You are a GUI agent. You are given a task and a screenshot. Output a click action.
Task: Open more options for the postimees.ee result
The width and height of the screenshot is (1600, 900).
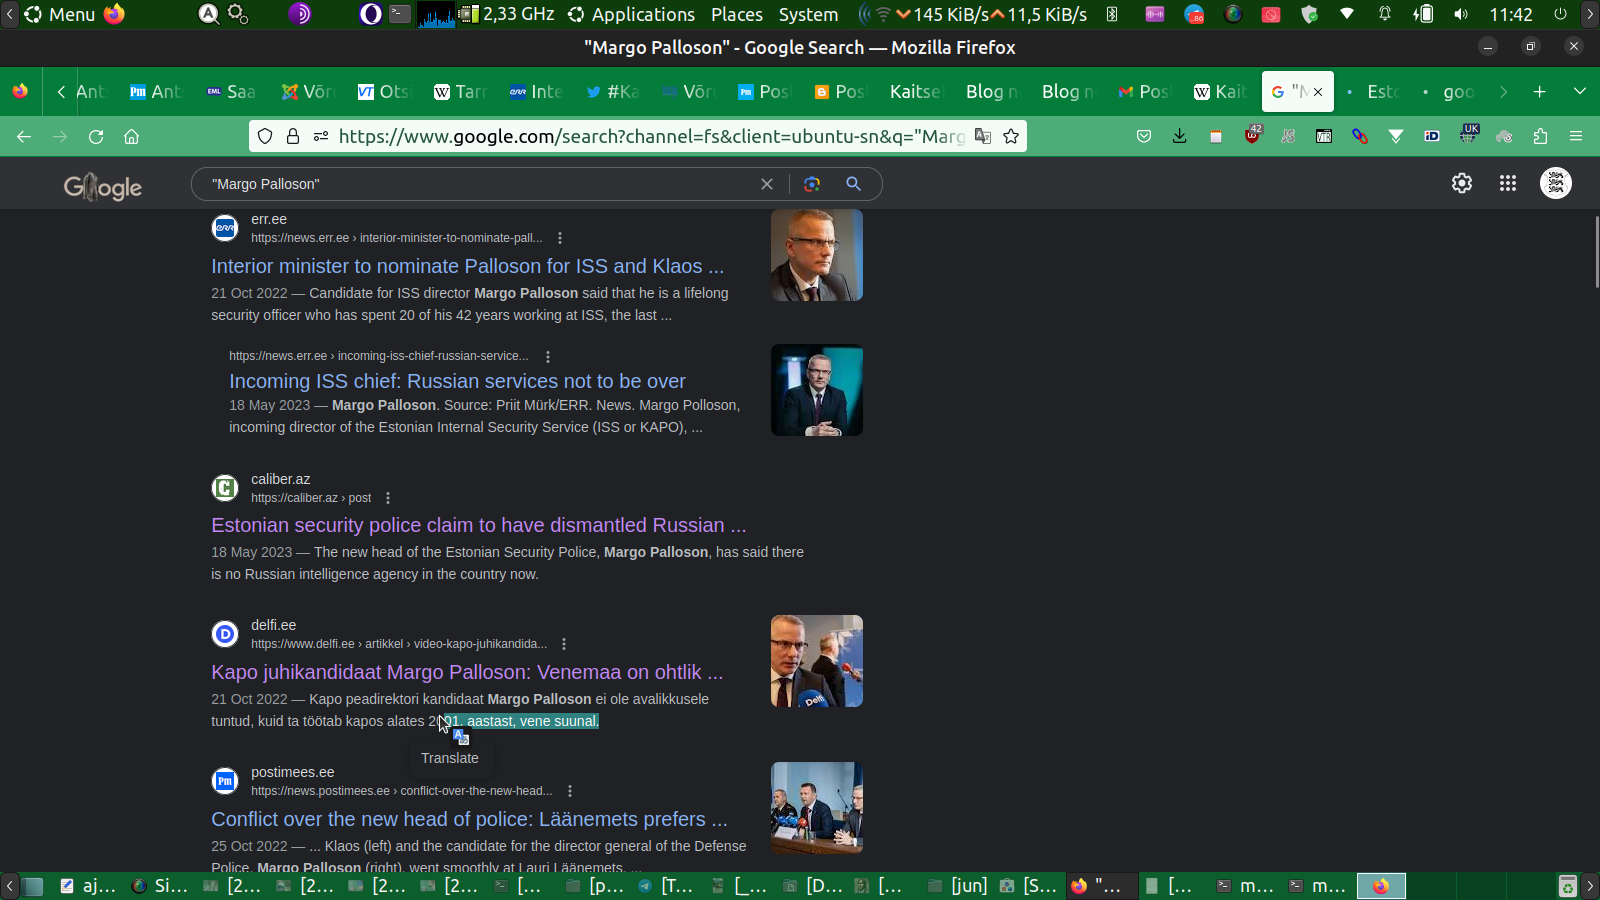570,791
